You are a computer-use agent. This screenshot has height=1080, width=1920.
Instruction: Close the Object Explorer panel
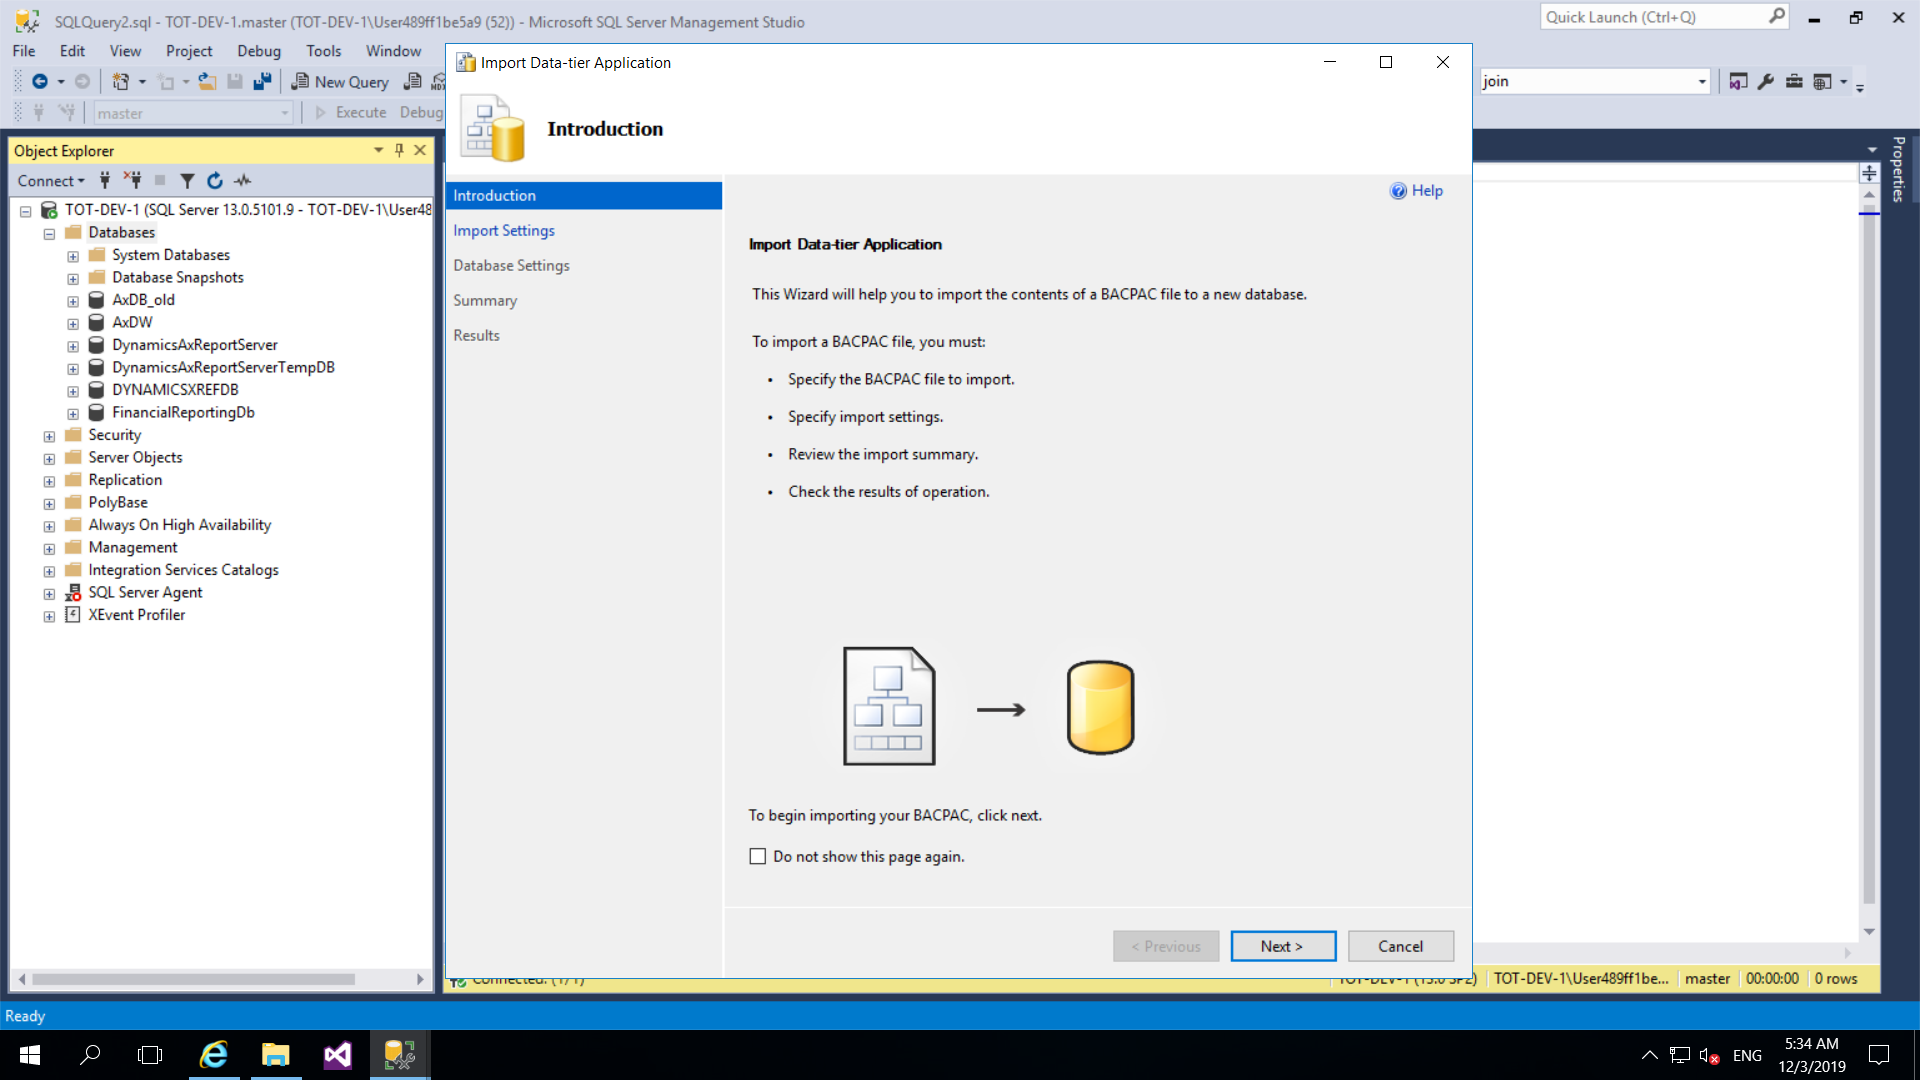(420, 150)
